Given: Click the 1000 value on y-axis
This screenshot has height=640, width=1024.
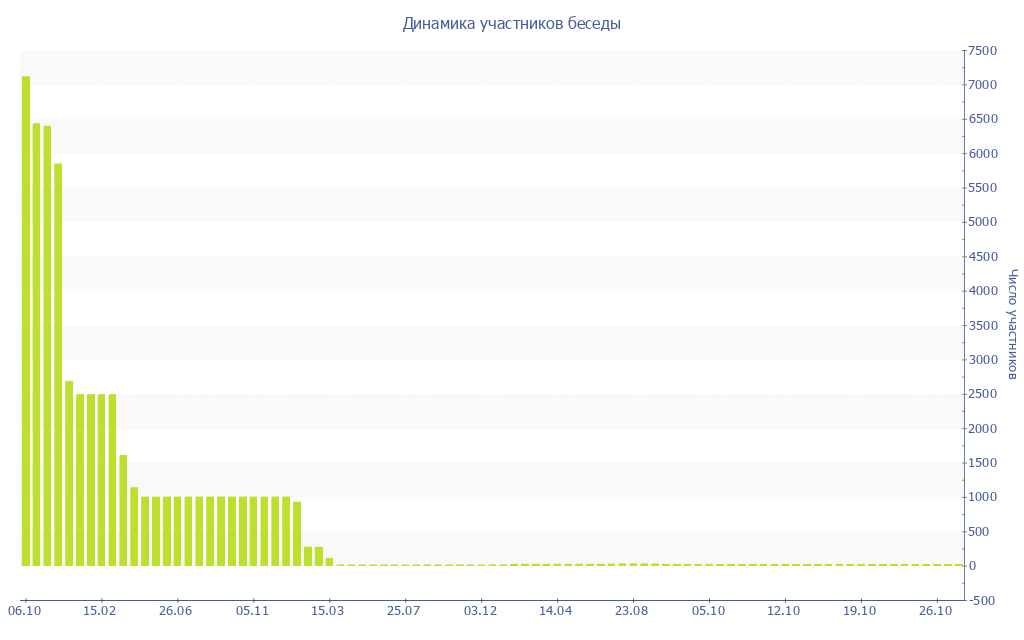Looking at the screenshot, I should 982,497.
